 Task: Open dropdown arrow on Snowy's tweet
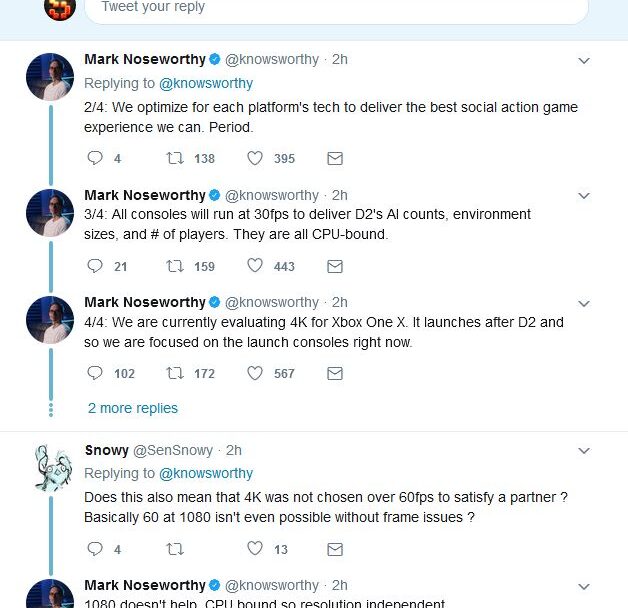584,451
